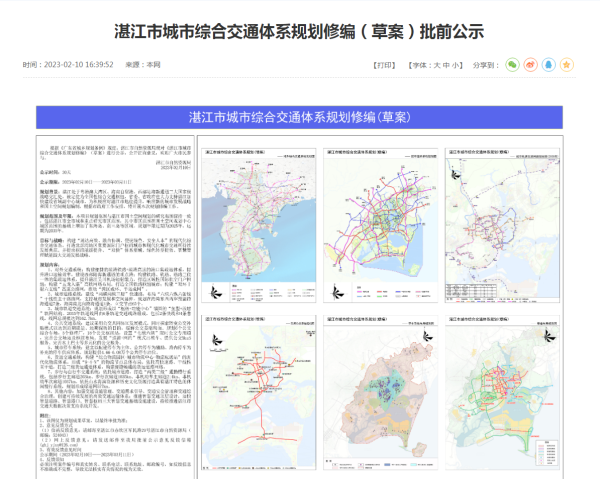
Task: Share to Qzone via star icon
Action: coord(567,65)
